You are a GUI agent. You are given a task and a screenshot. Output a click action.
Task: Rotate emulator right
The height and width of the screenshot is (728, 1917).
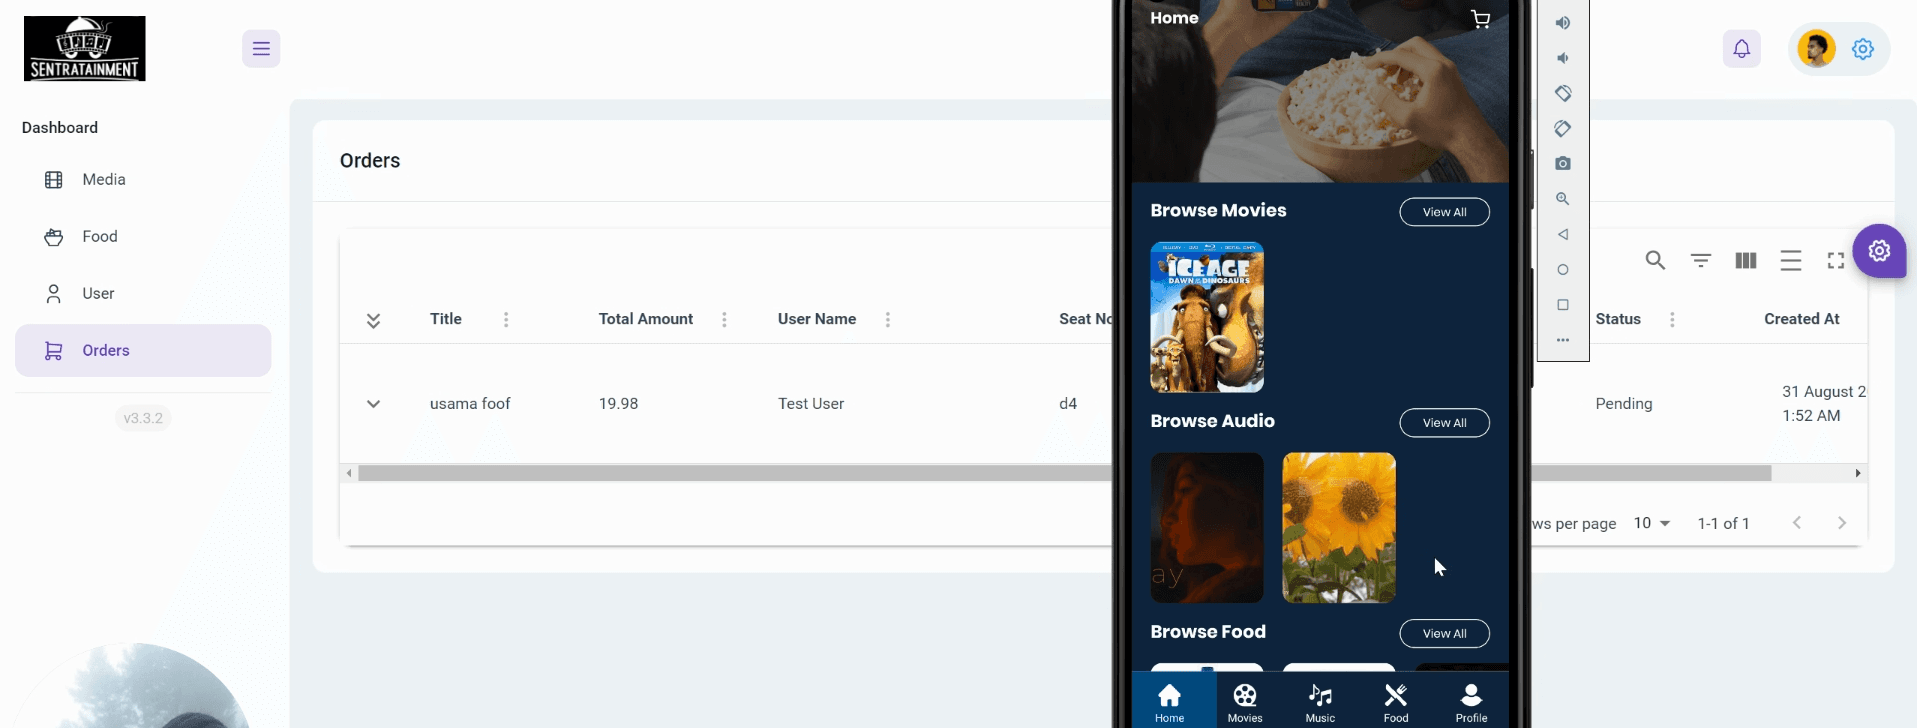pos(1563,128)
